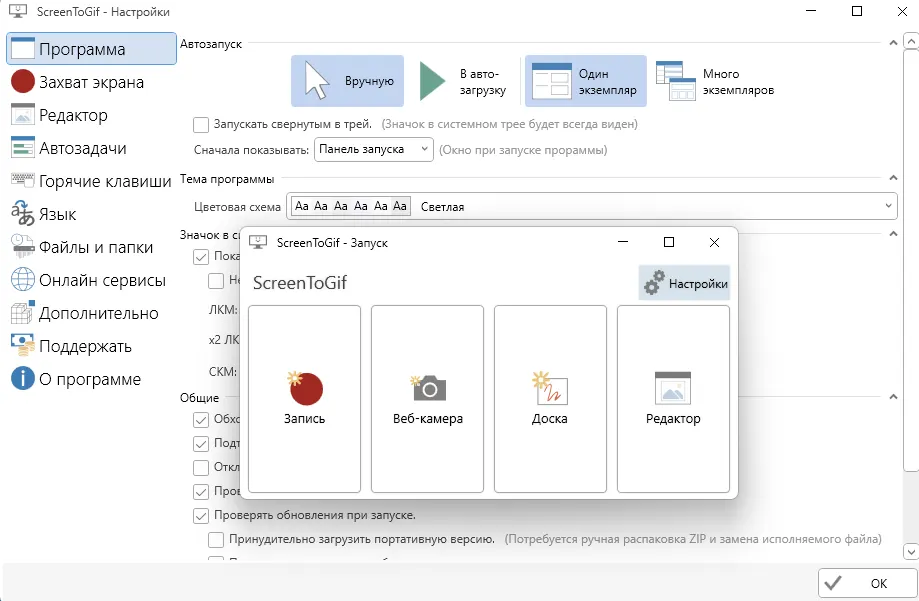919x601 pixels.
Task: Enable Запускать свернутым в трей checkbox
Action: coord(201,125)
